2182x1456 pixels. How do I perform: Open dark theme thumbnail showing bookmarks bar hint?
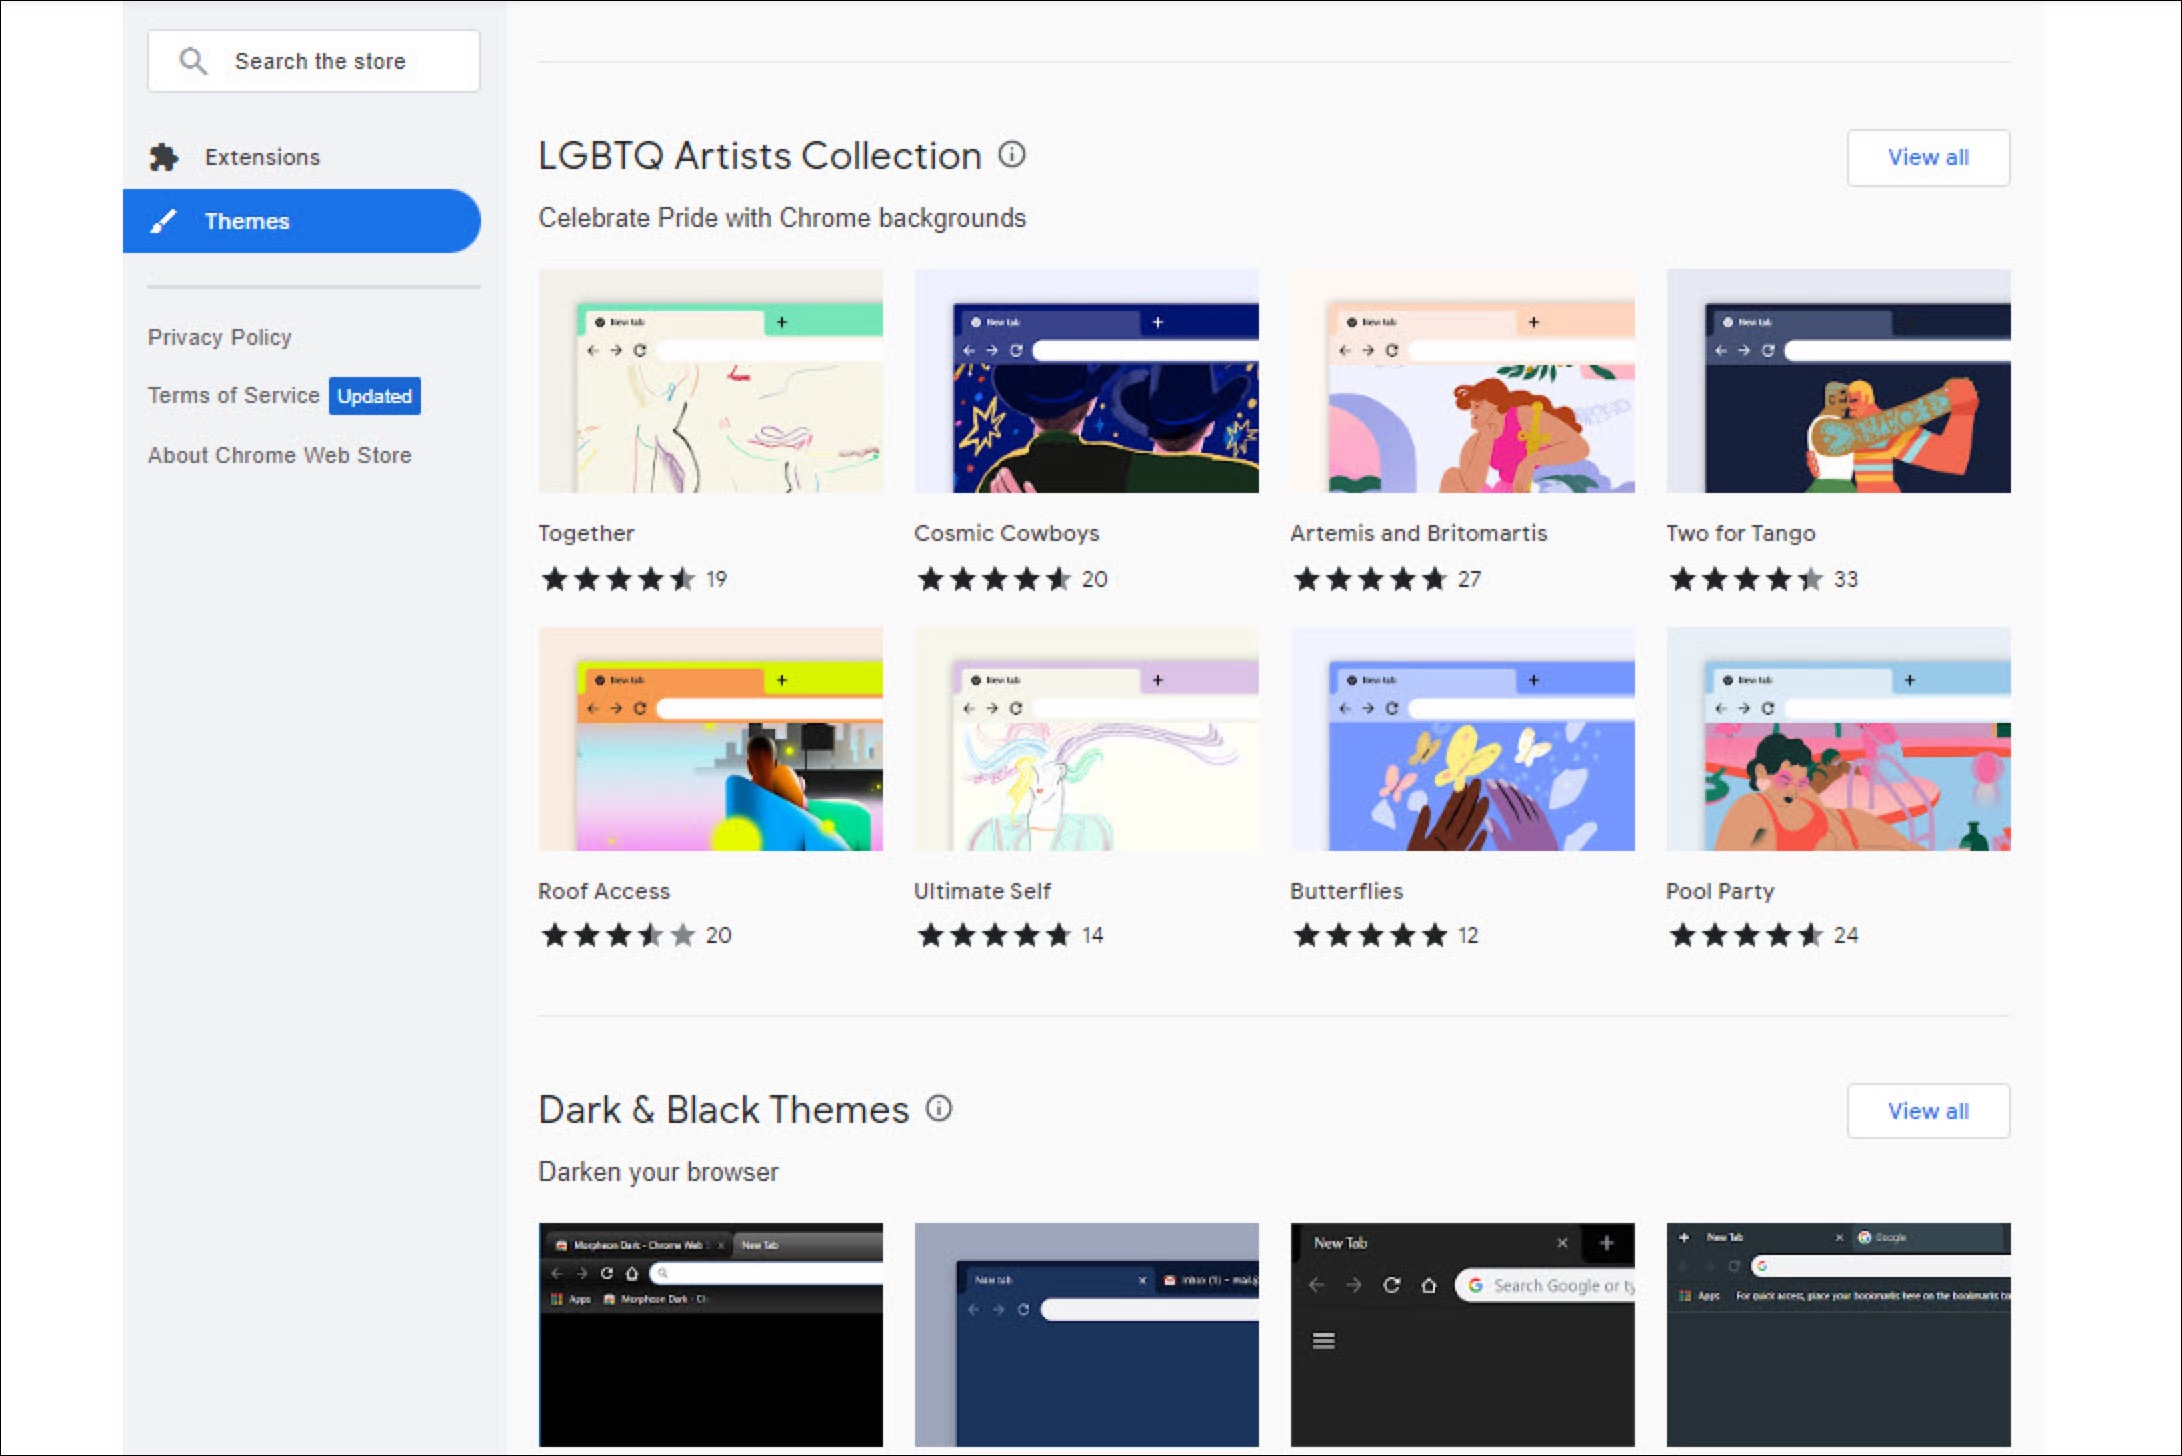coord(1839,1335)
